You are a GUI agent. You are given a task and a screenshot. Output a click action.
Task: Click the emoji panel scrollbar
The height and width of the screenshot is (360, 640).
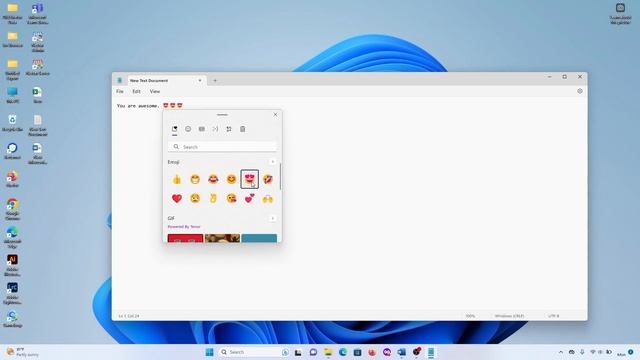pos(280,176)
